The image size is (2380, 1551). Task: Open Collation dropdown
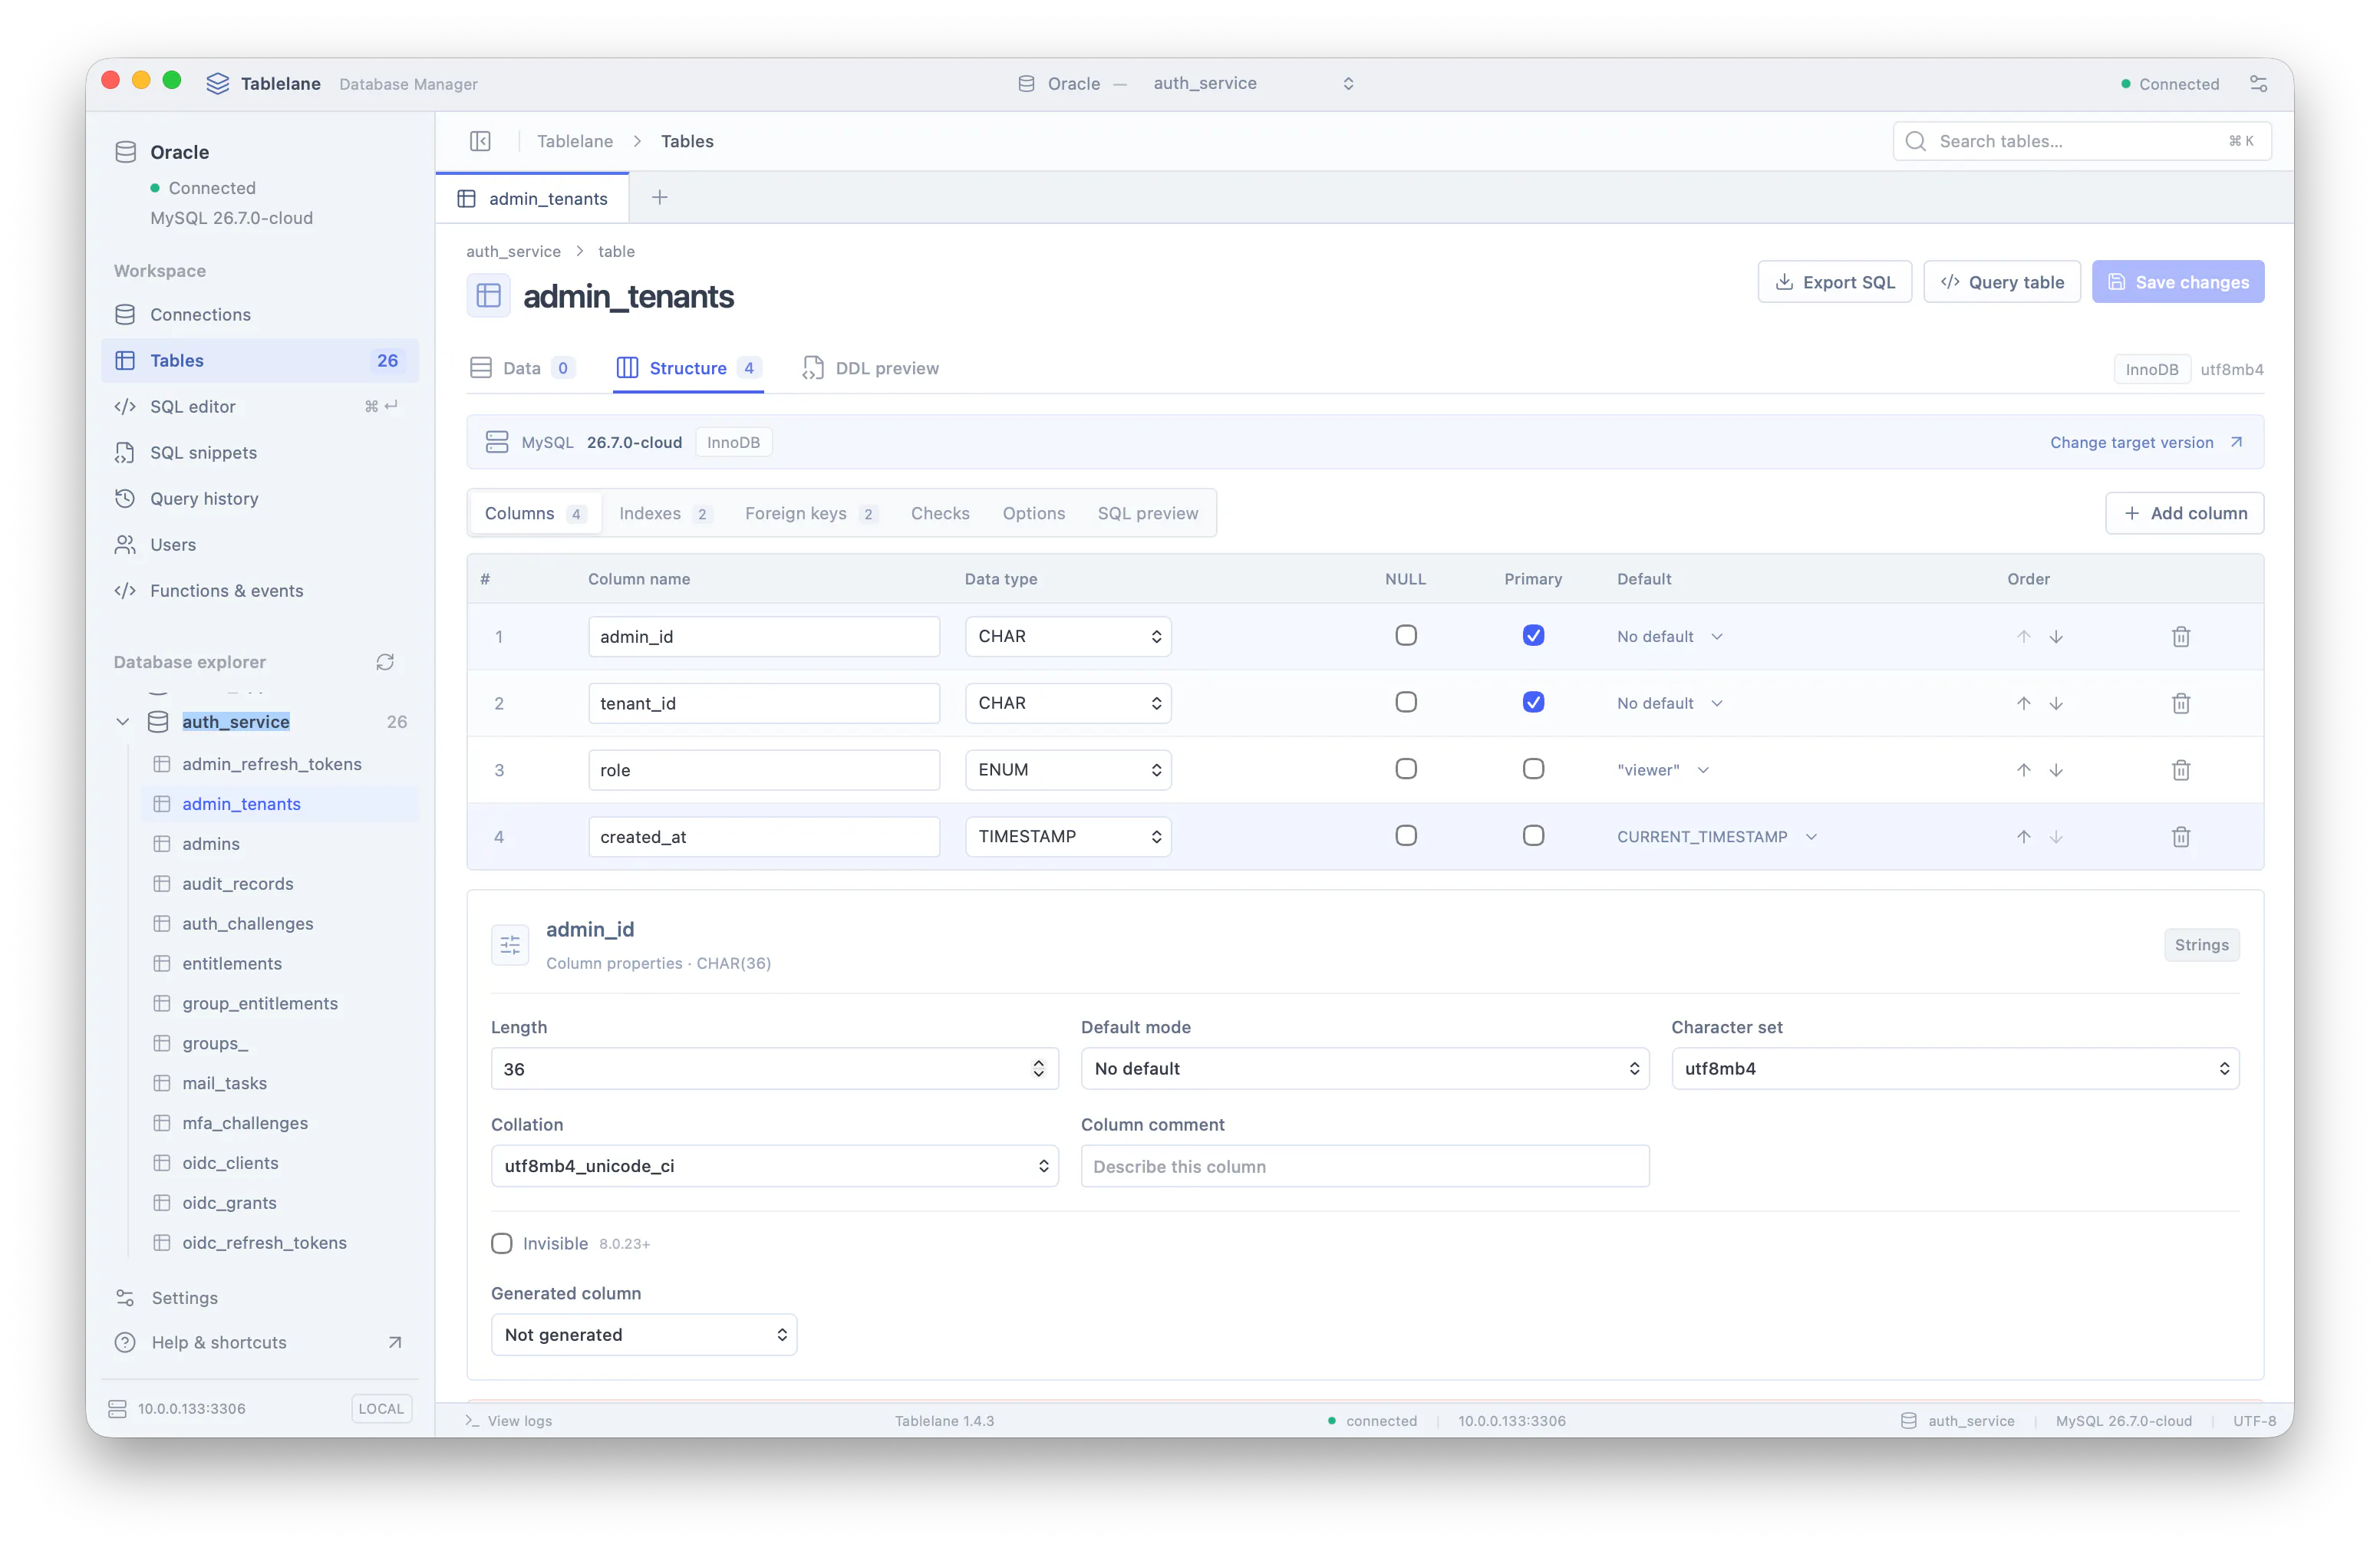(775, 1166)
